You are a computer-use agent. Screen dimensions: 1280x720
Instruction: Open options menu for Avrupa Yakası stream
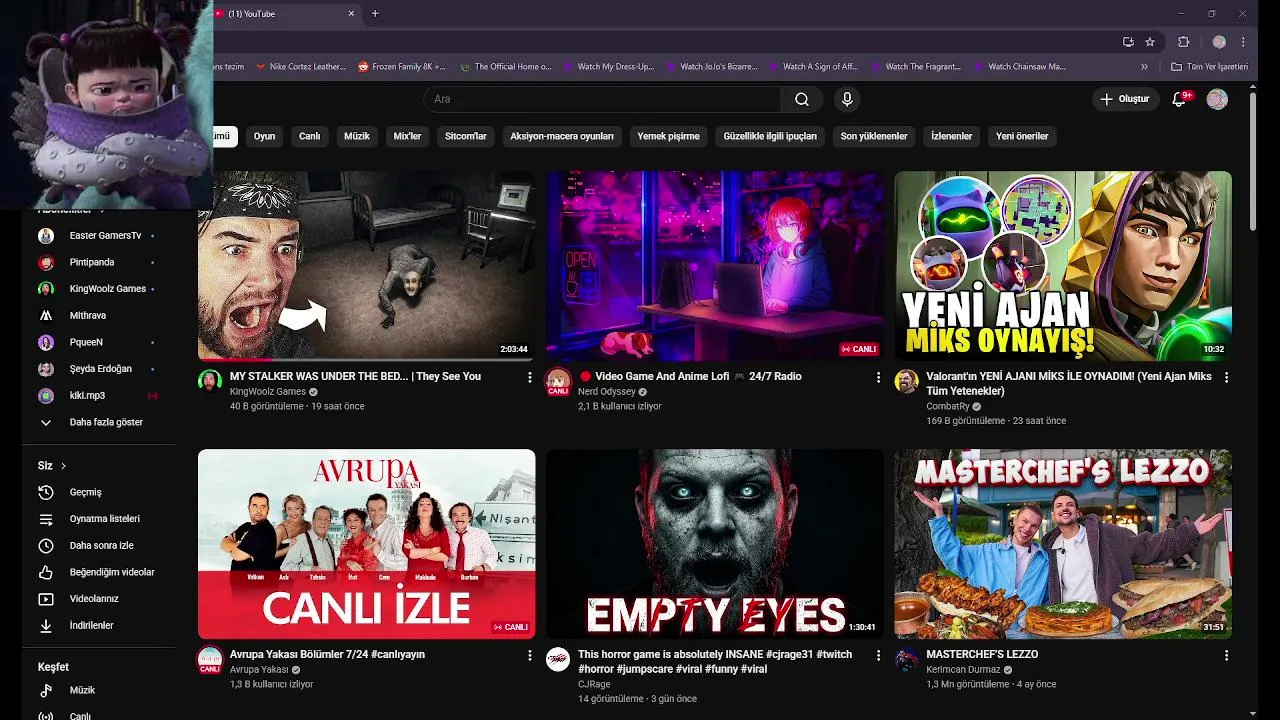coord(530,655)
